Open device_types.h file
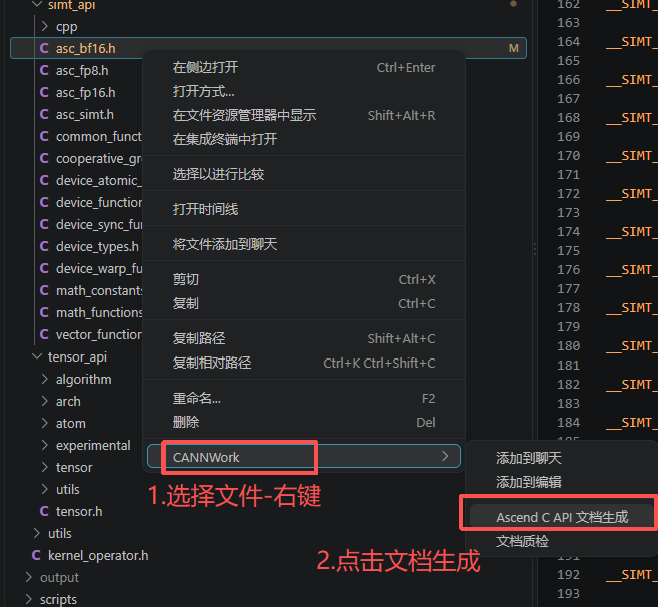Viewport: 658px width, 607px height. point(97,246)
